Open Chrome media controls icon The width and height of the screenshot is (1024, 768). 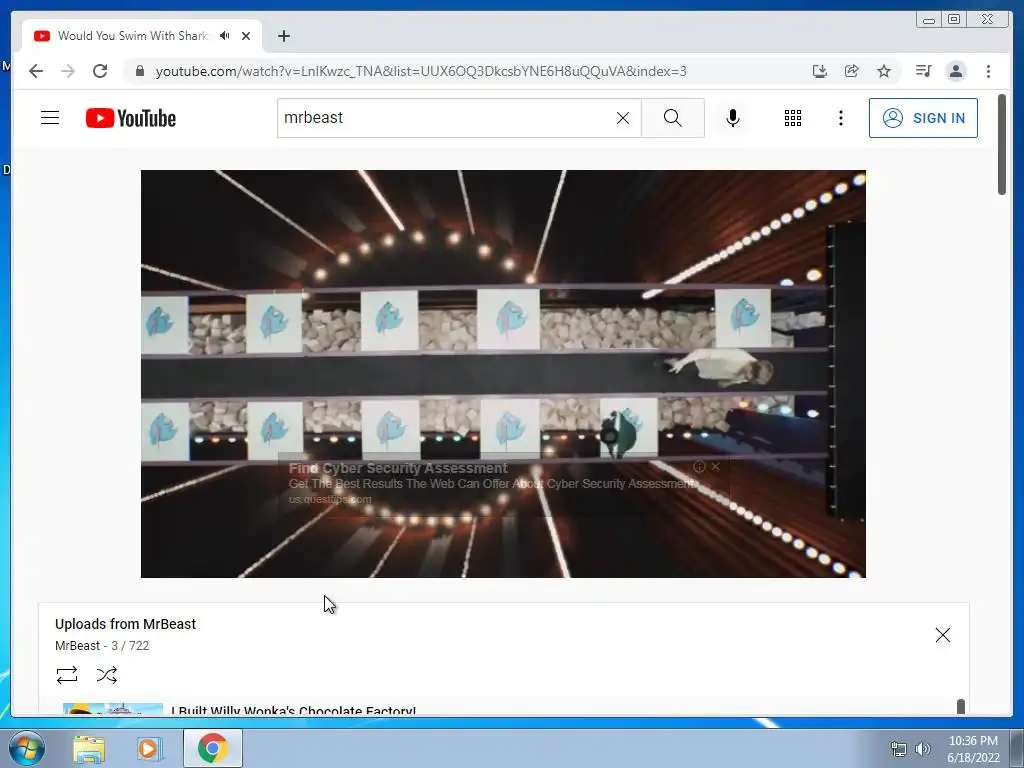pyautogui.click(x=923, y=71)
